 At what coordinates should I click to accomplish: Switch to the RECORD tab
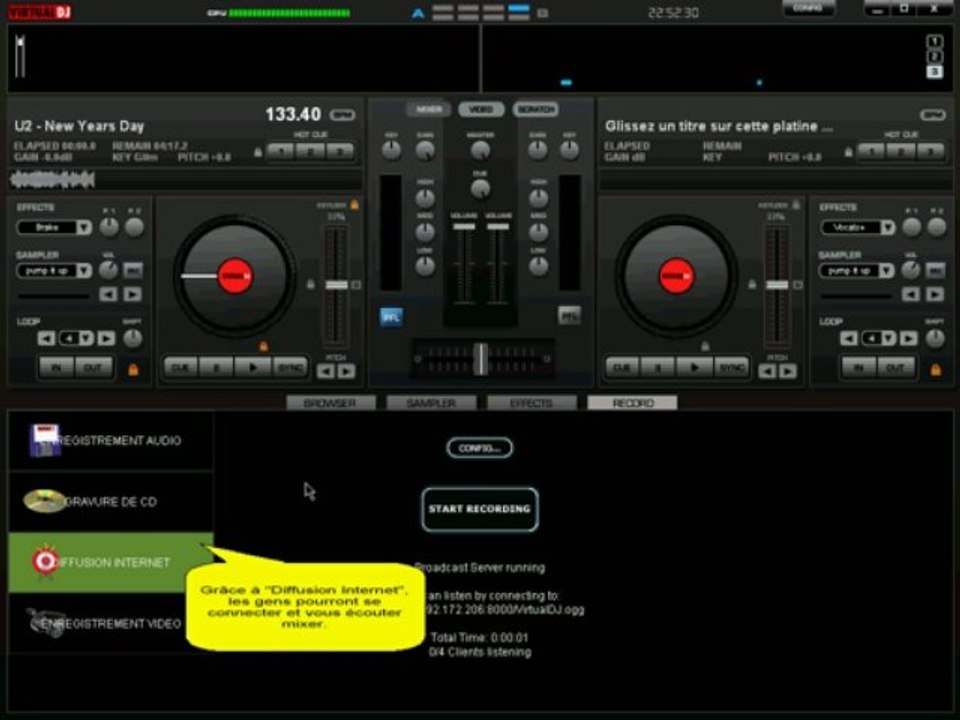coord(632,403)
